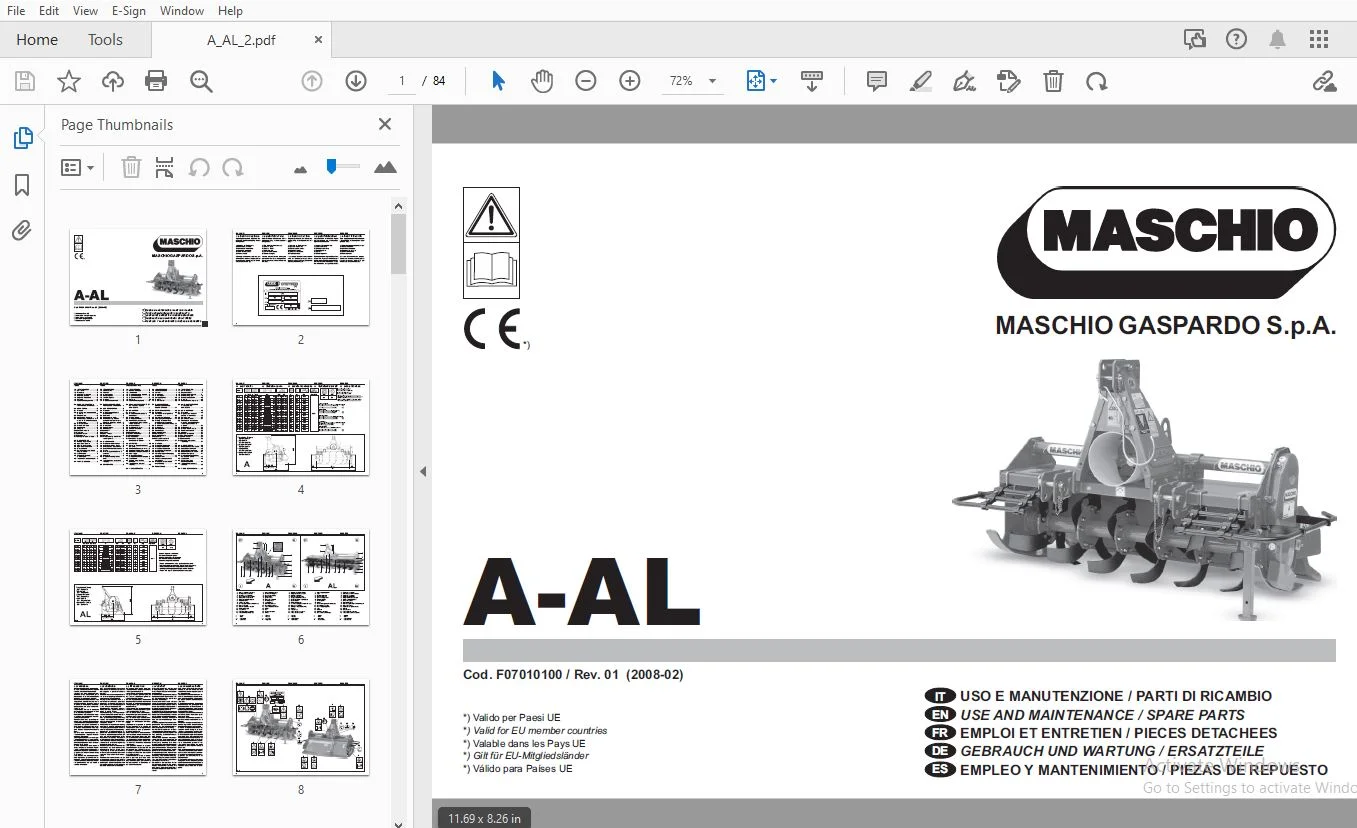Switch to the Tools tab

pyautogui.click(x=105, y=40)
